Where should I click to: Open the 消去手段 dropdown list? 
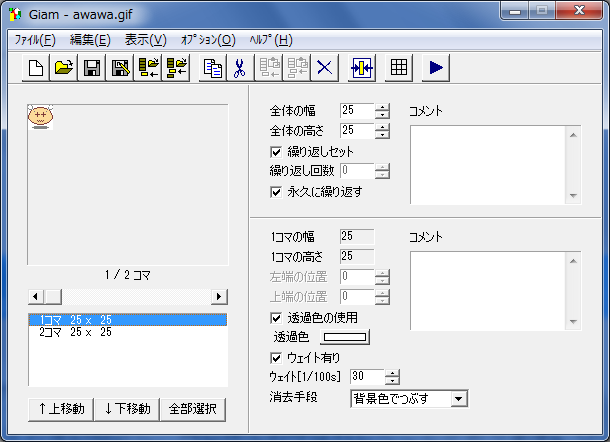(458, 399)
